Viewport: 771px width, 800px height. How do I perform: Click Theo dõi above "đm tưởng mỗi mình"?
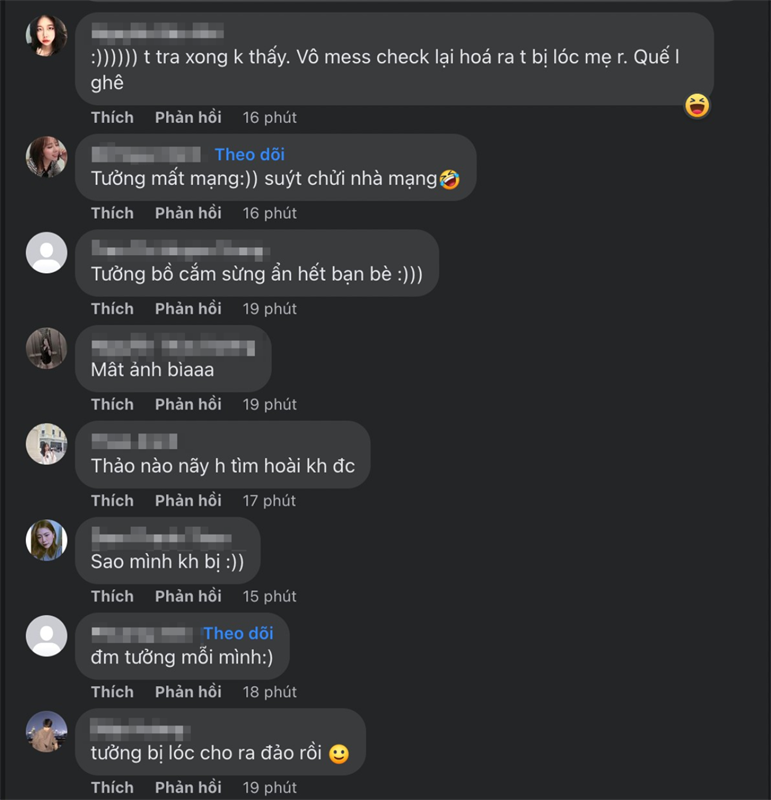coord(238,633)
